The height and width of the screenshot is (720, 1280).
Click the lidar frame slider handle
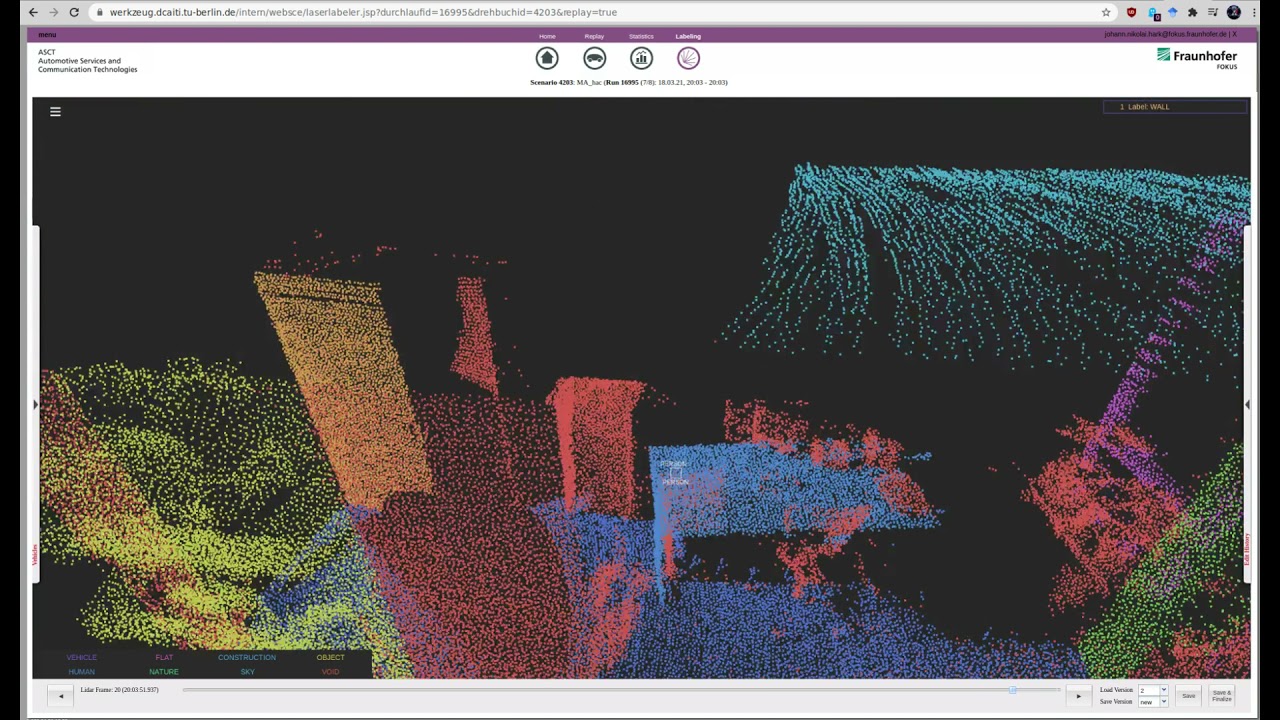coord(1013,690)
